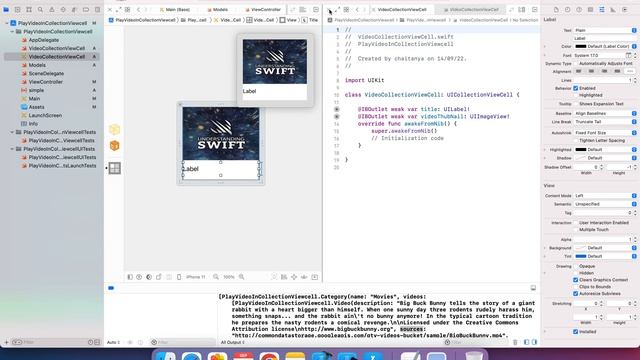Open the Test navigator diamond icon
This screenshot has width=640, height=360.
pos(63,9)
